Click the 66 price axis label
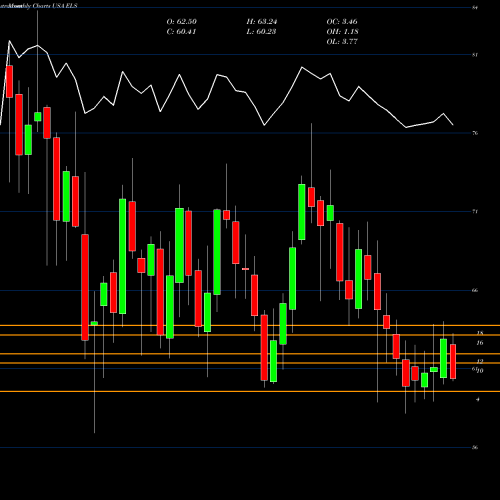Viewport: 500px width, 500px height. [475, 290]
